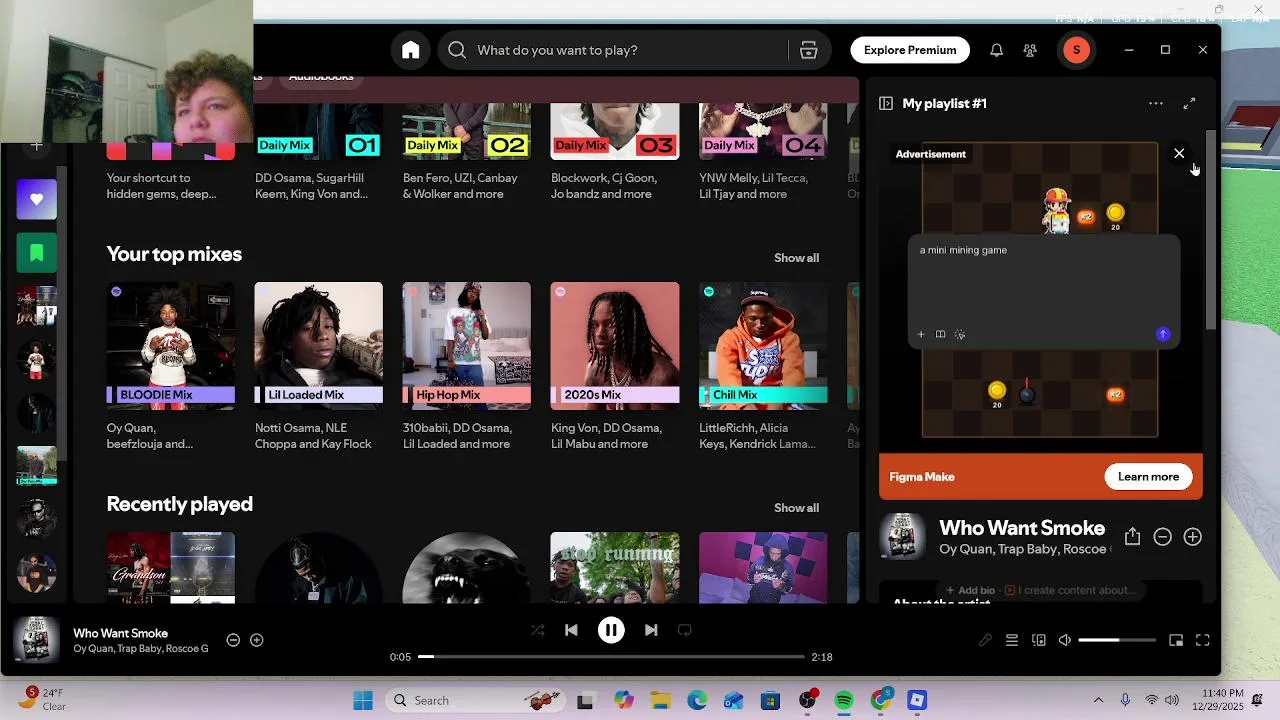Hide current track minus icon in bottom bar
Screen dimensions: 1280x720
[x=233, y=640]
